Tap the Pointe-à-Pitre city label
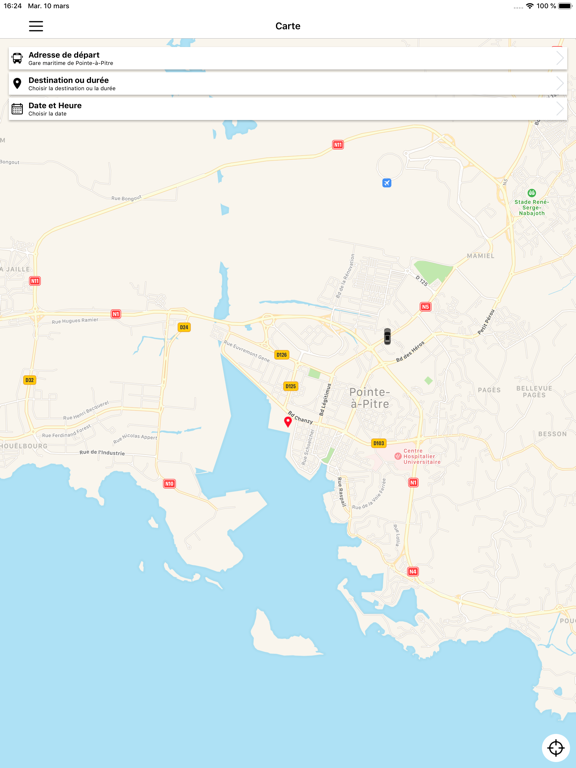Viewport: 576px width, 768px height. 370,398
